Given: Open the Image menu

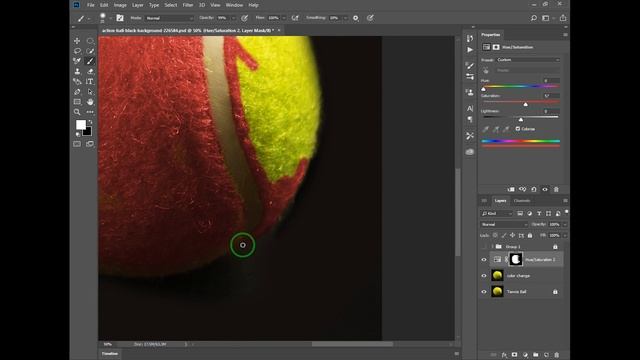Looking at the screenshot, I should pos(120,5).
